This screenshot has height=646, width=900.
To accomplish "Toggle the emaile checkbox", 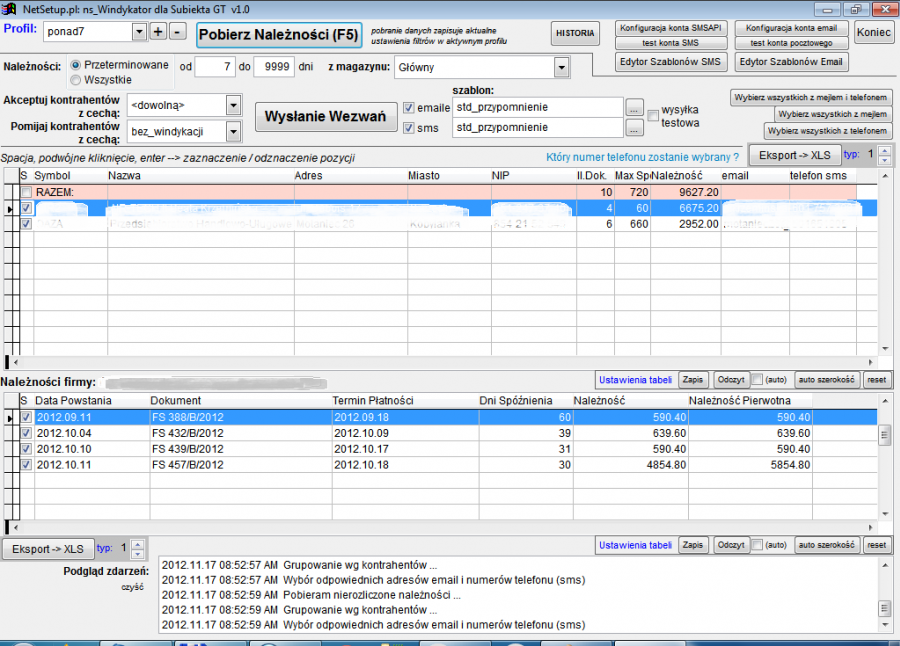I will pos(409,108).
